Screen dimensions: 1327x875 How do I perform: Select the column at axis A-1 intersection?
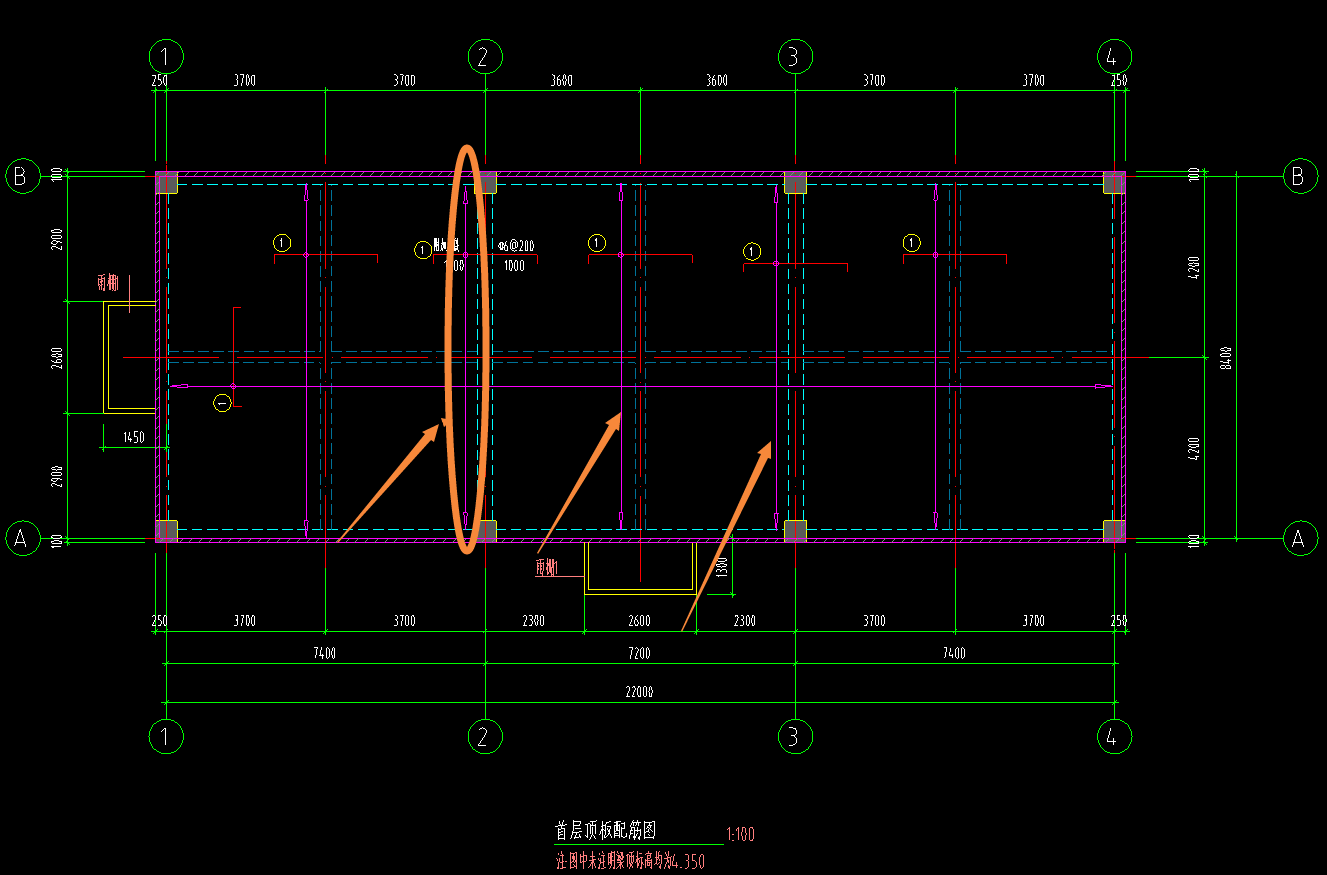pyautogui.click(x=166, y=531)
